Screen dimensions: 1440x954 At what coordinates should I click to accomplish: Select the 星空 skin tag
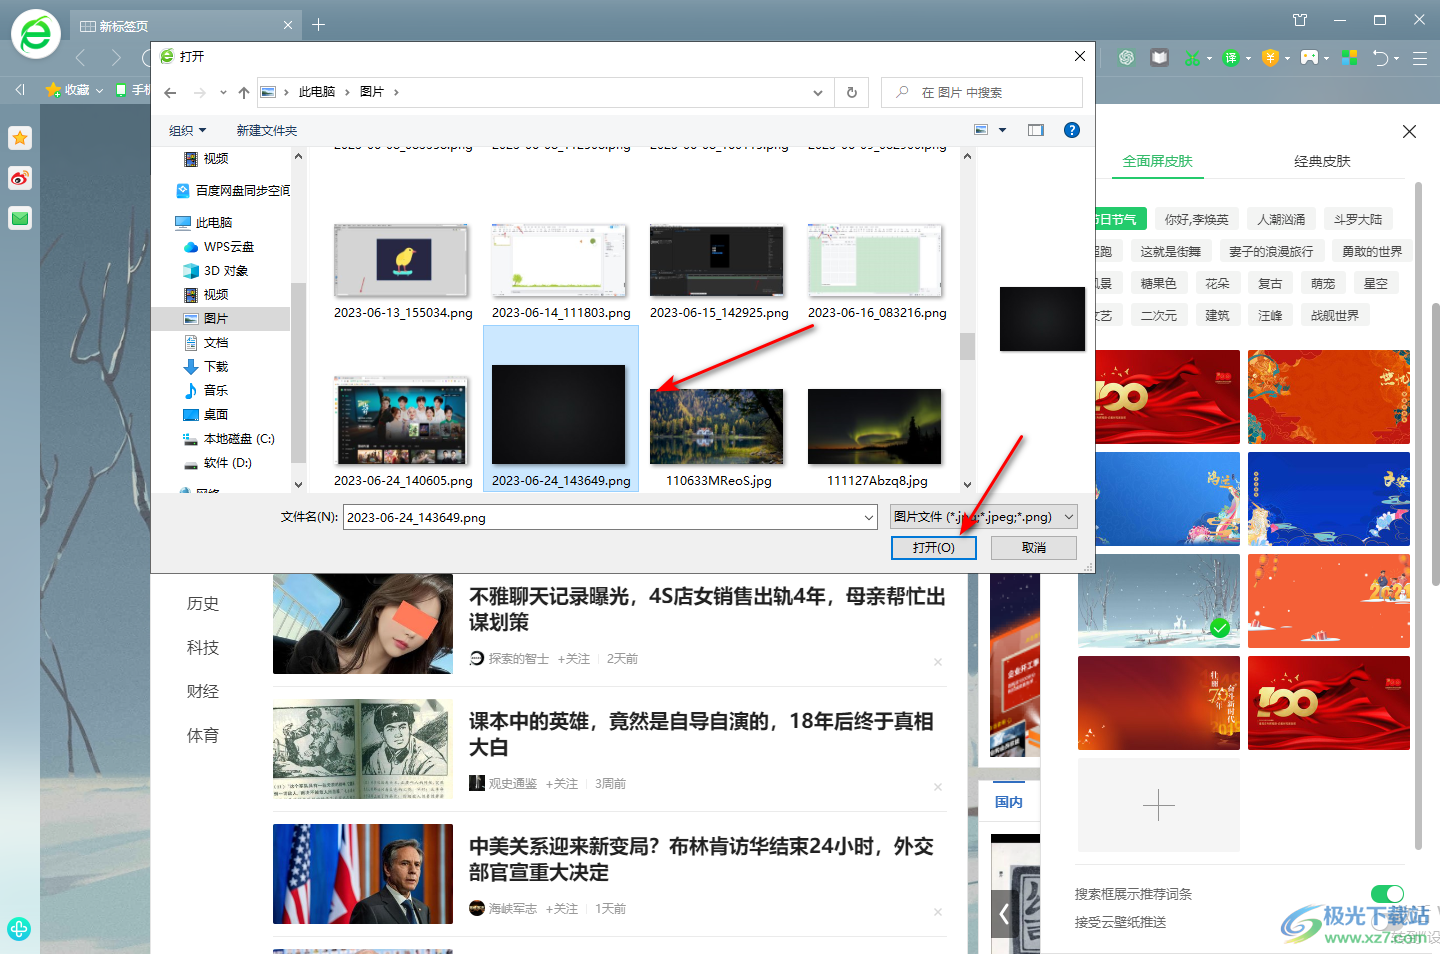pos(1376,283)
